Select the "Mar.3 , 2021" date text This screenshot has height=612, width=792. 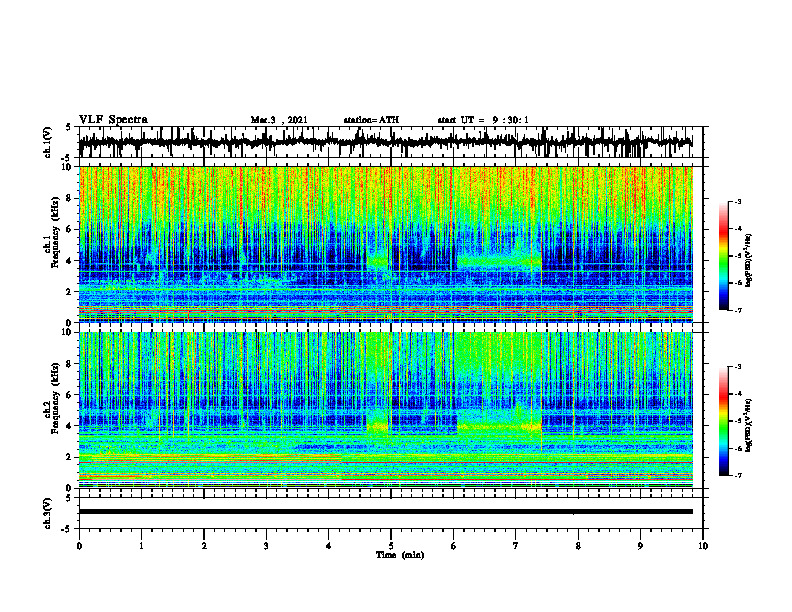[279, 120]
